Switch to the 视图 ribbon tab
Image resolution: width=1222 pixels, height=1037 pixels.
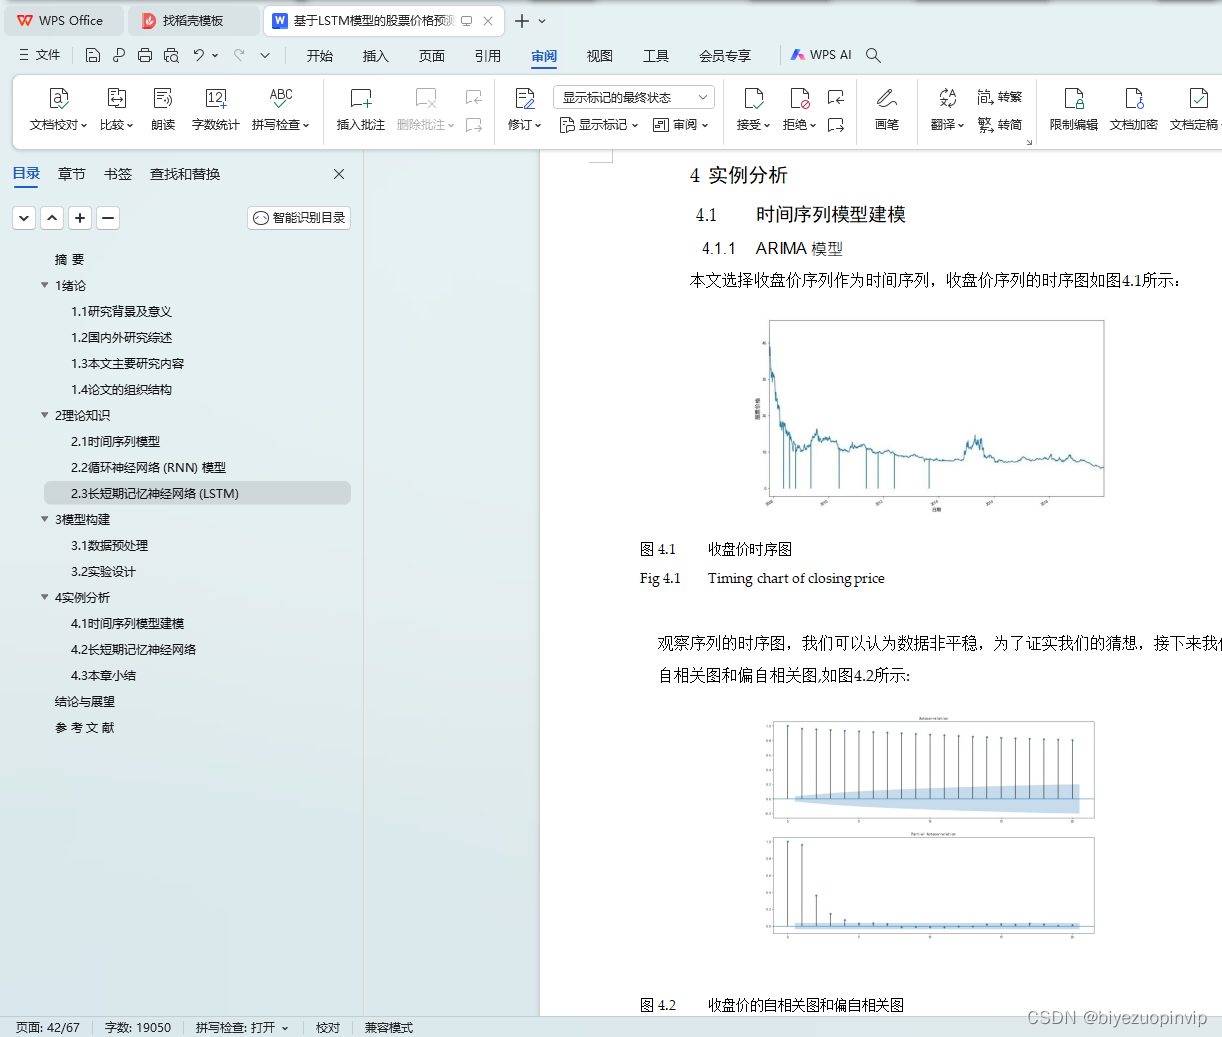600,55
